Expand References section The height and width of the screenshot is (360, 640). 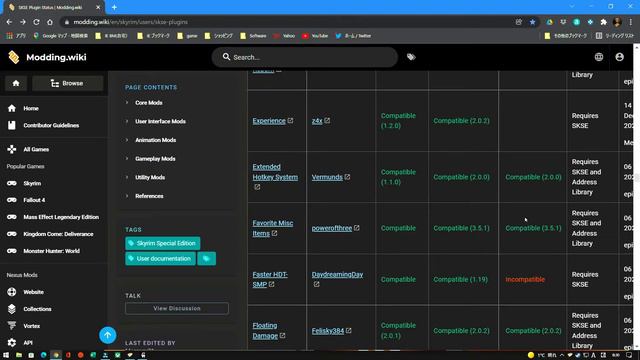(149, 196)
